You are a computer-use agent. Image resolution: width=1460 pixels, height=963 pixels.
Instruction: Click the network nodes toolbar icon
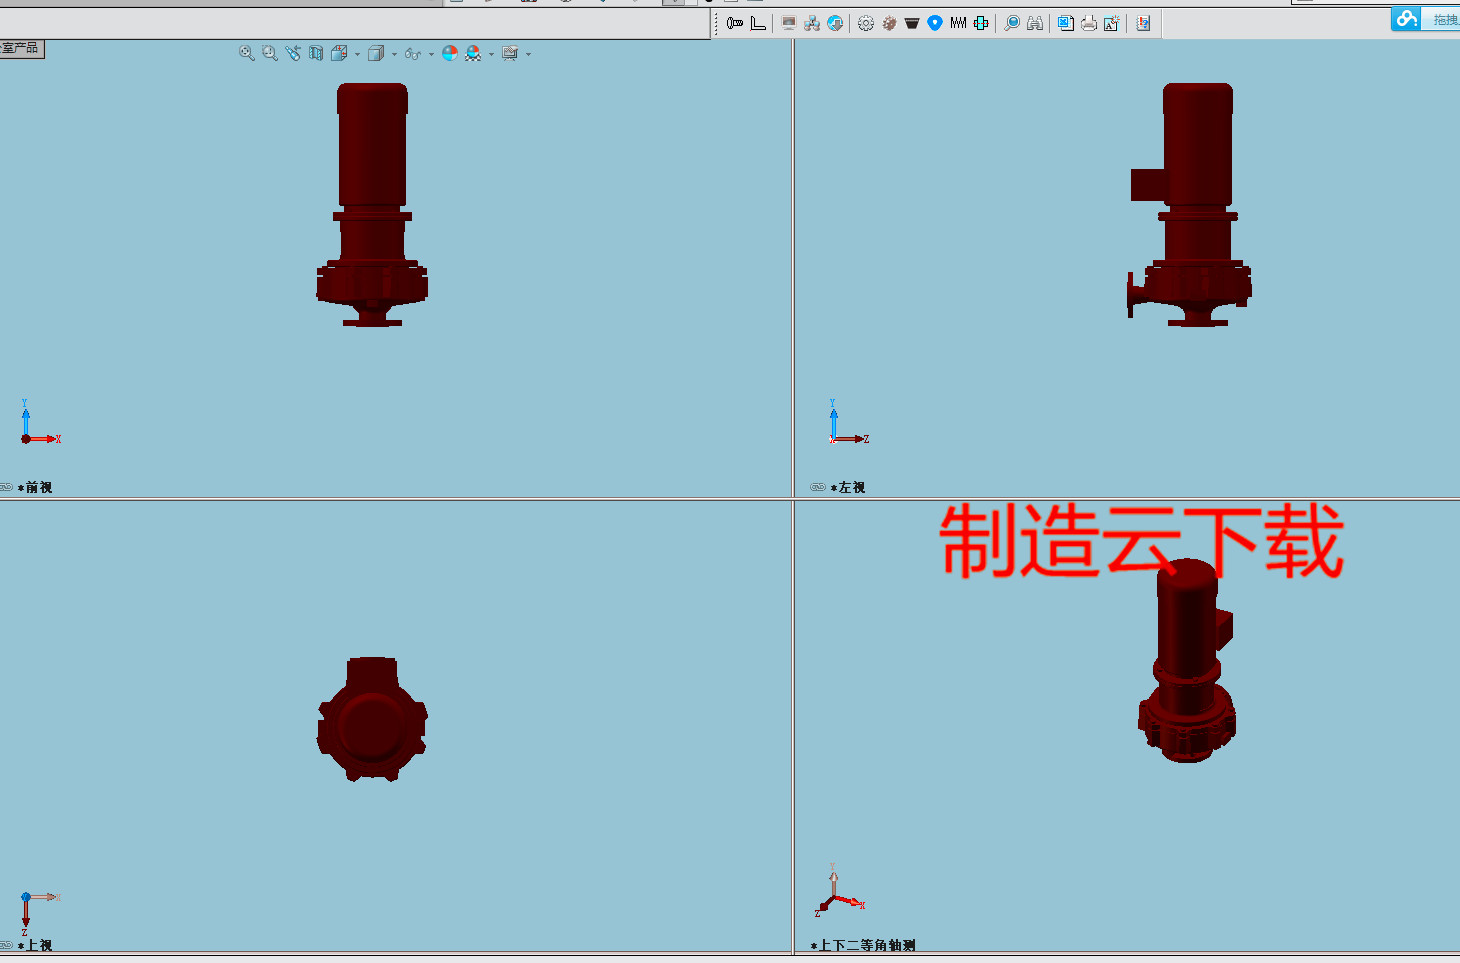click(812, 23)
